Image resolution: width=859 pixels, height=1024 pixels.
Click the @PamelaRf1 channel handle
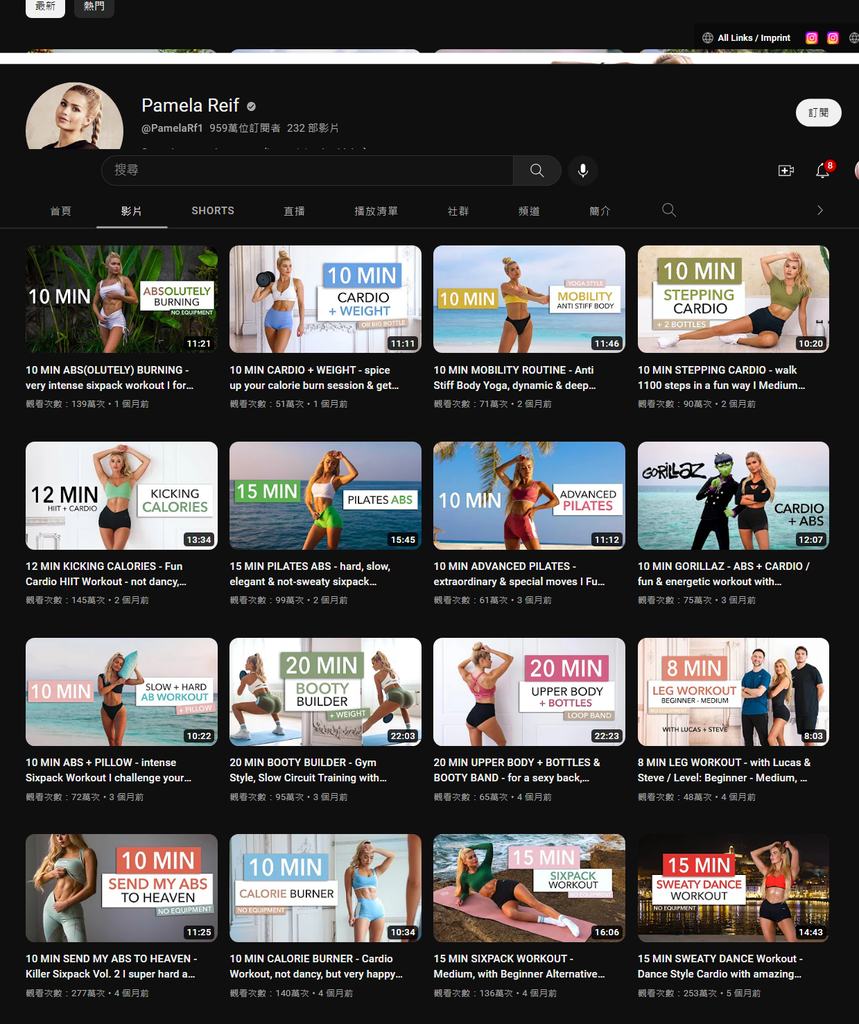(172, 128)
